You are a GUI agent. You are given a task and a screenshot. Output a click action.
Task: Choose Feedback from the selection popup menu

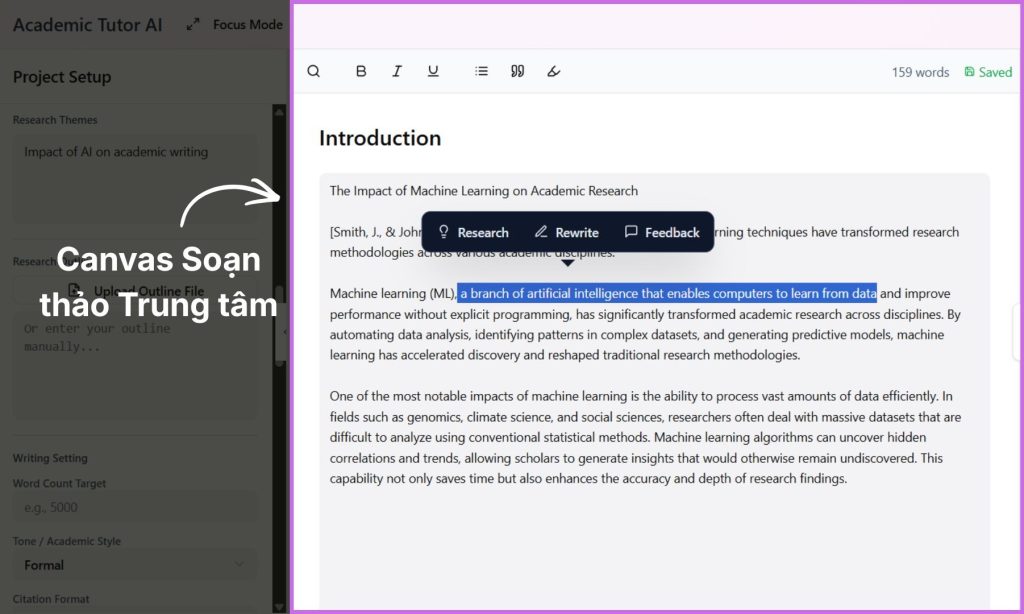coord(663,232)
